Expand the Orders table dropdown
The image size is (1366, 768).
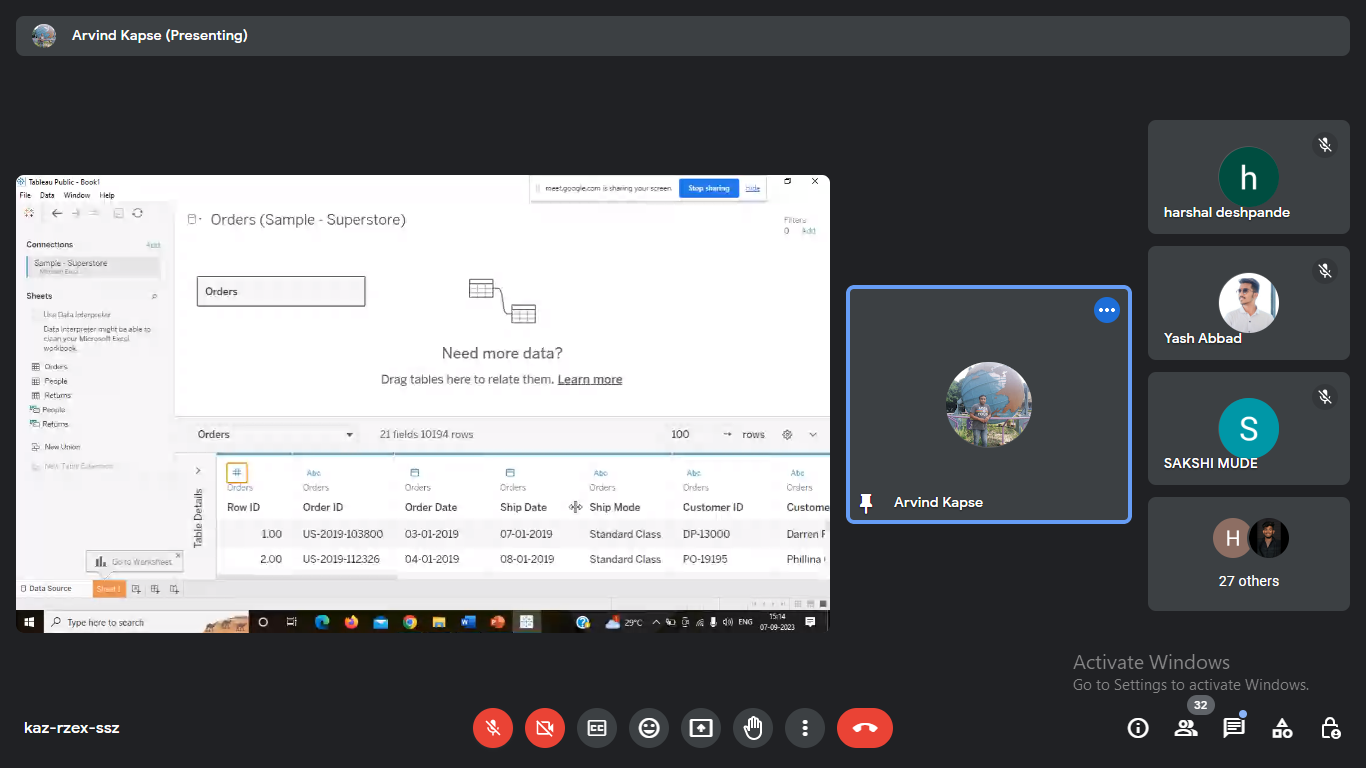[349, 435]
